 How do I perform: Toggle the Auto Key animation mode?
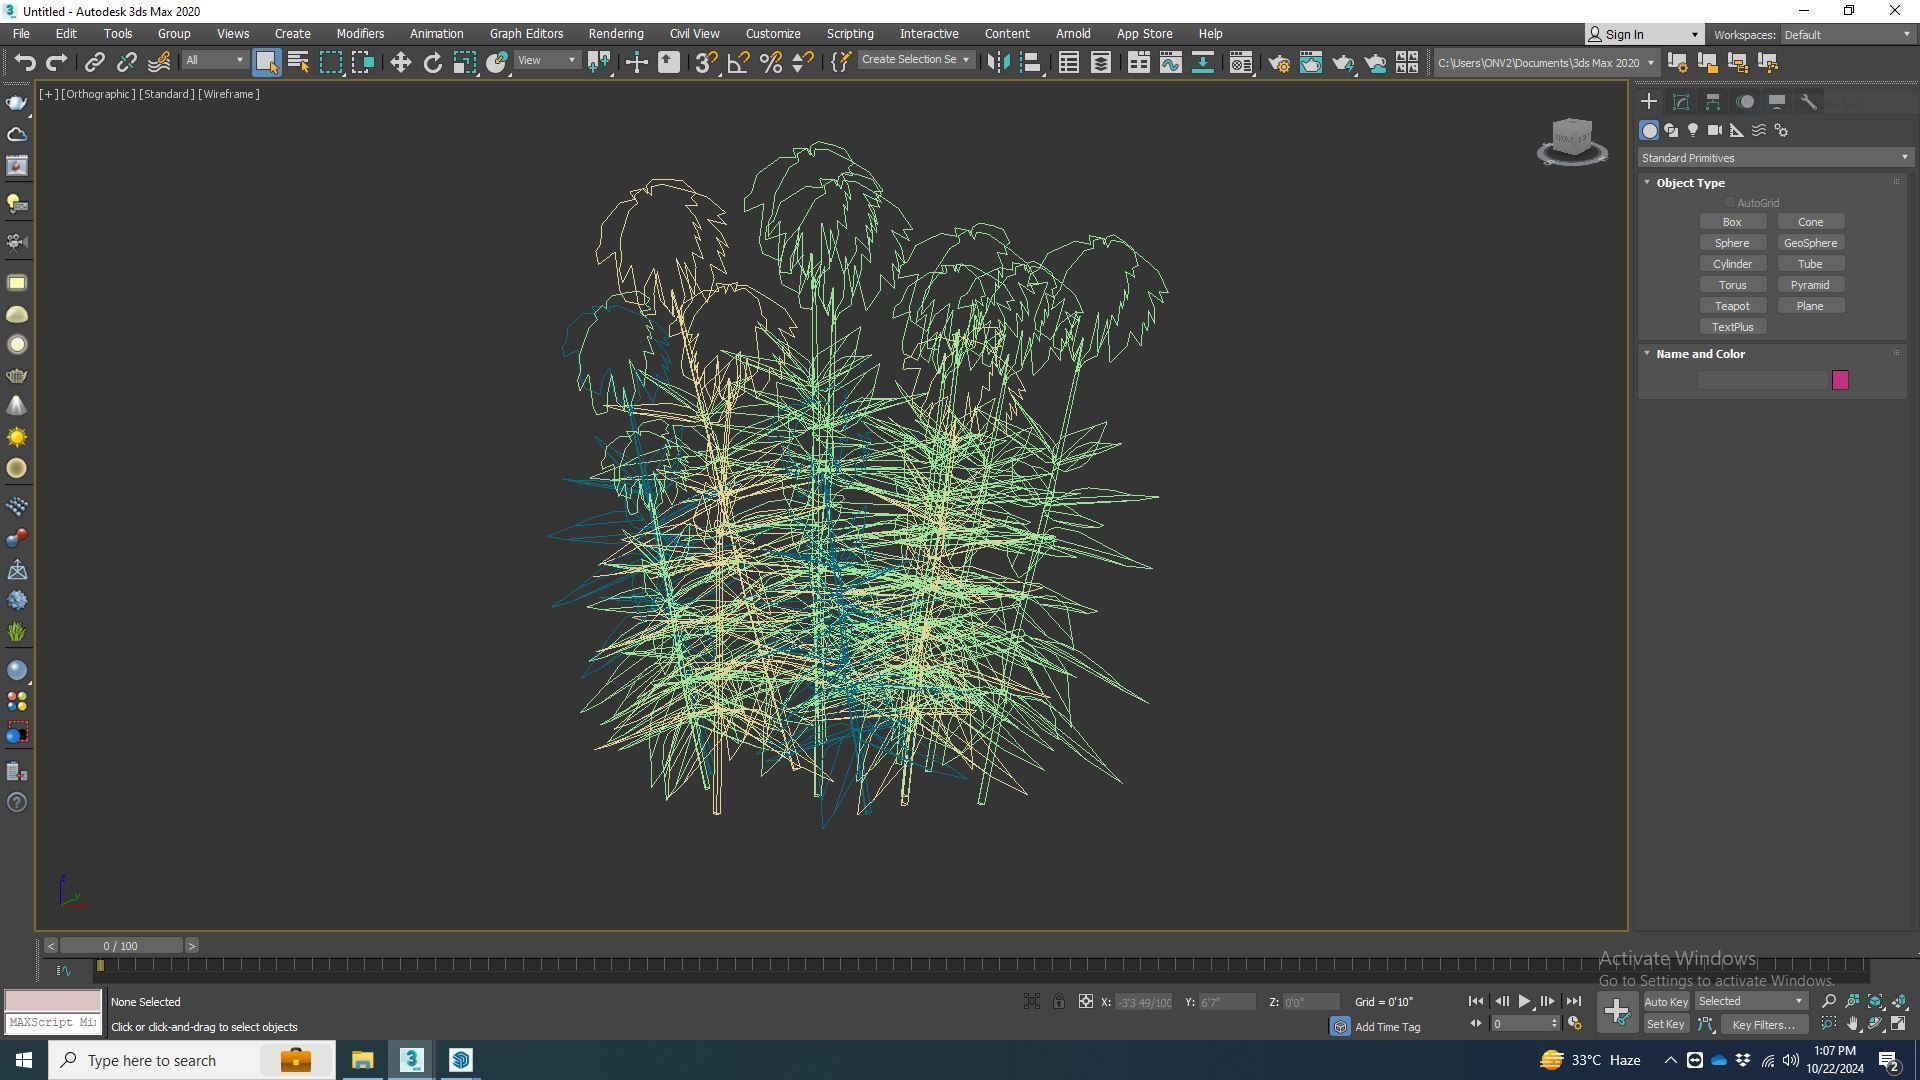(x=1665, y=1002)
